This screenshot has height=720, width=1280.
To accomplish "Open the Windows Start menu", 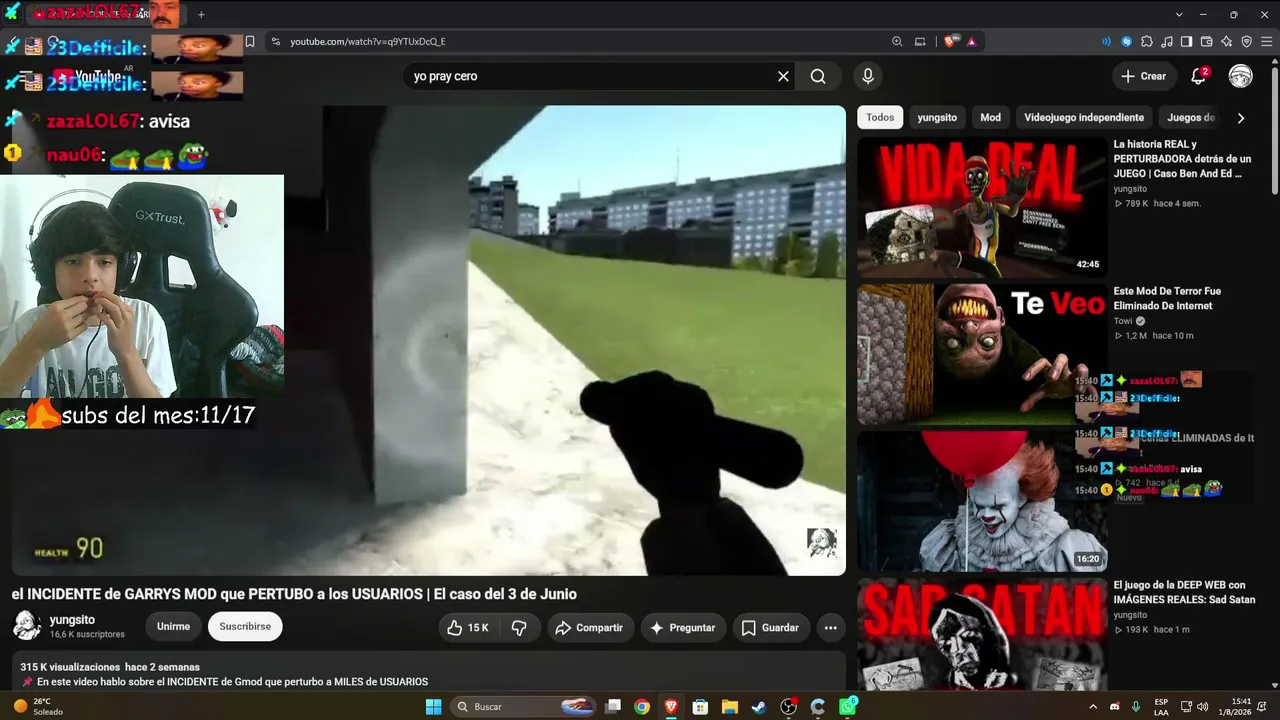I will click(x=433, y=707).
